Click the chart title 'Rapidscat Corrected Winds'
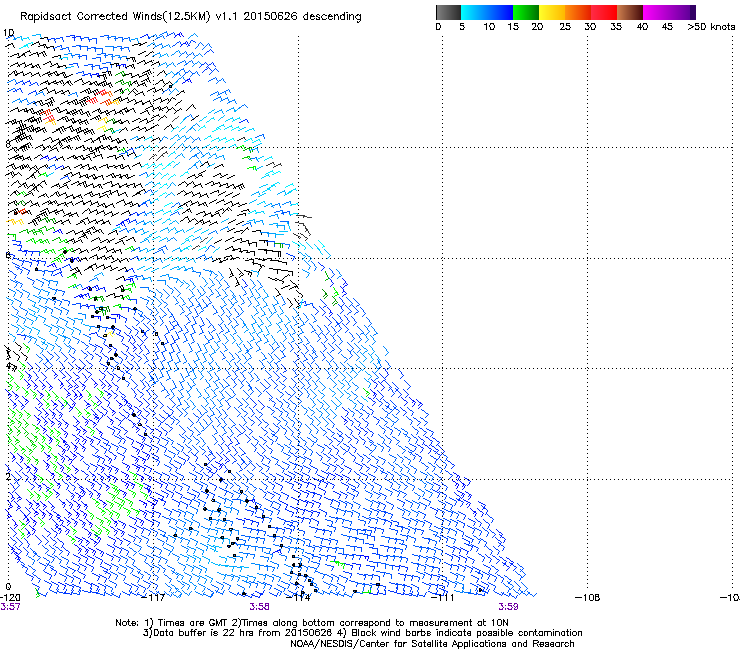Viewport: 740px width, 650px height. coord(89,17)
